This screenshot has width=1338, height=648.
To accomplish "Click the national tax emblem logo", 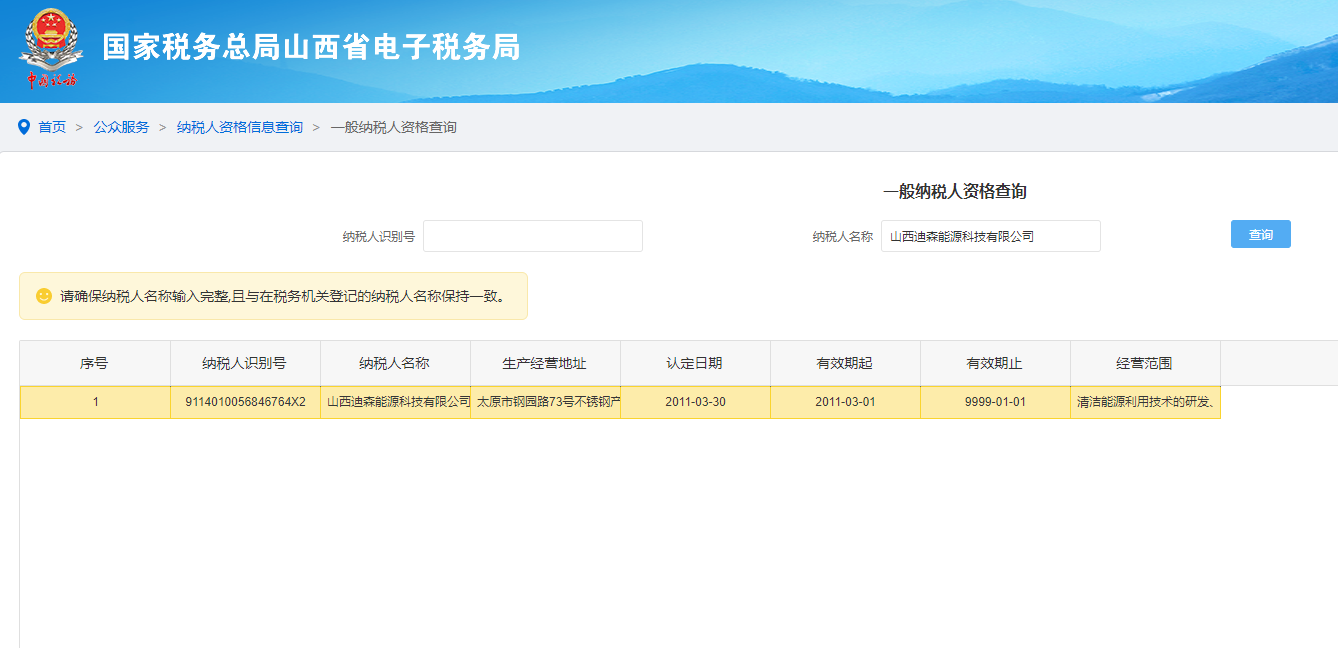I will click(51, 49).
